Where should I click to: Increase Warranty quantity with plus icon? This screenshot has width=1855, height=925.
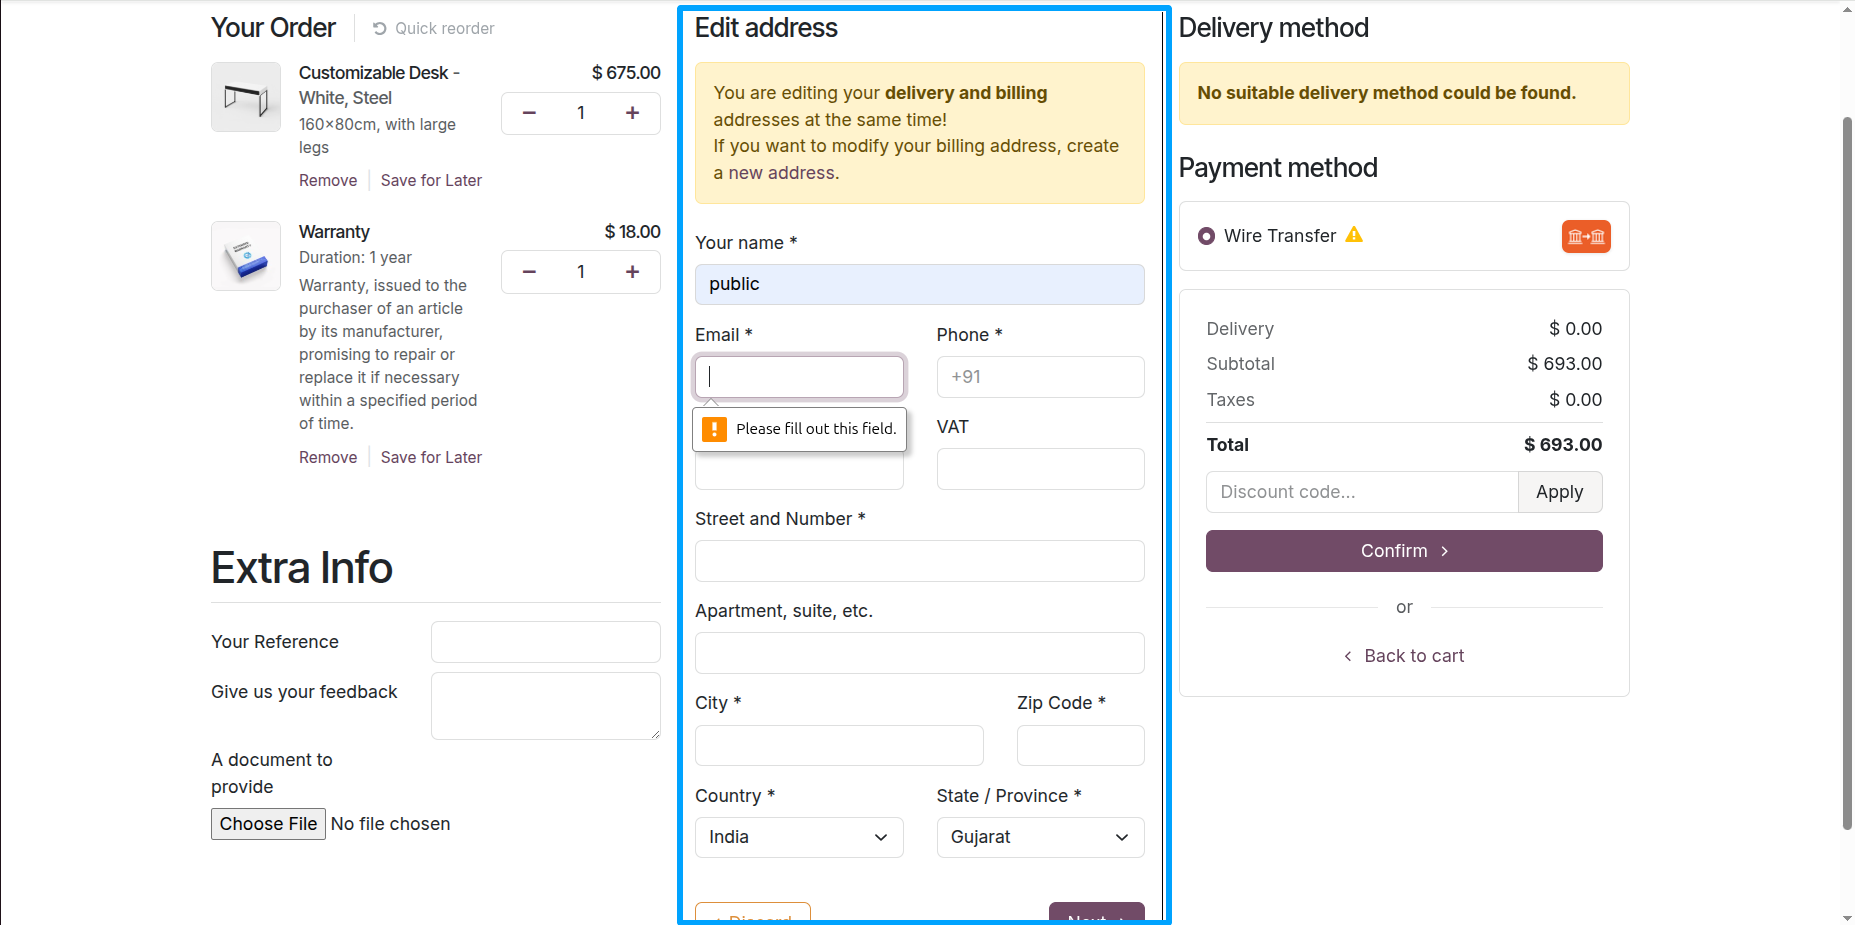tap(632, 272)
